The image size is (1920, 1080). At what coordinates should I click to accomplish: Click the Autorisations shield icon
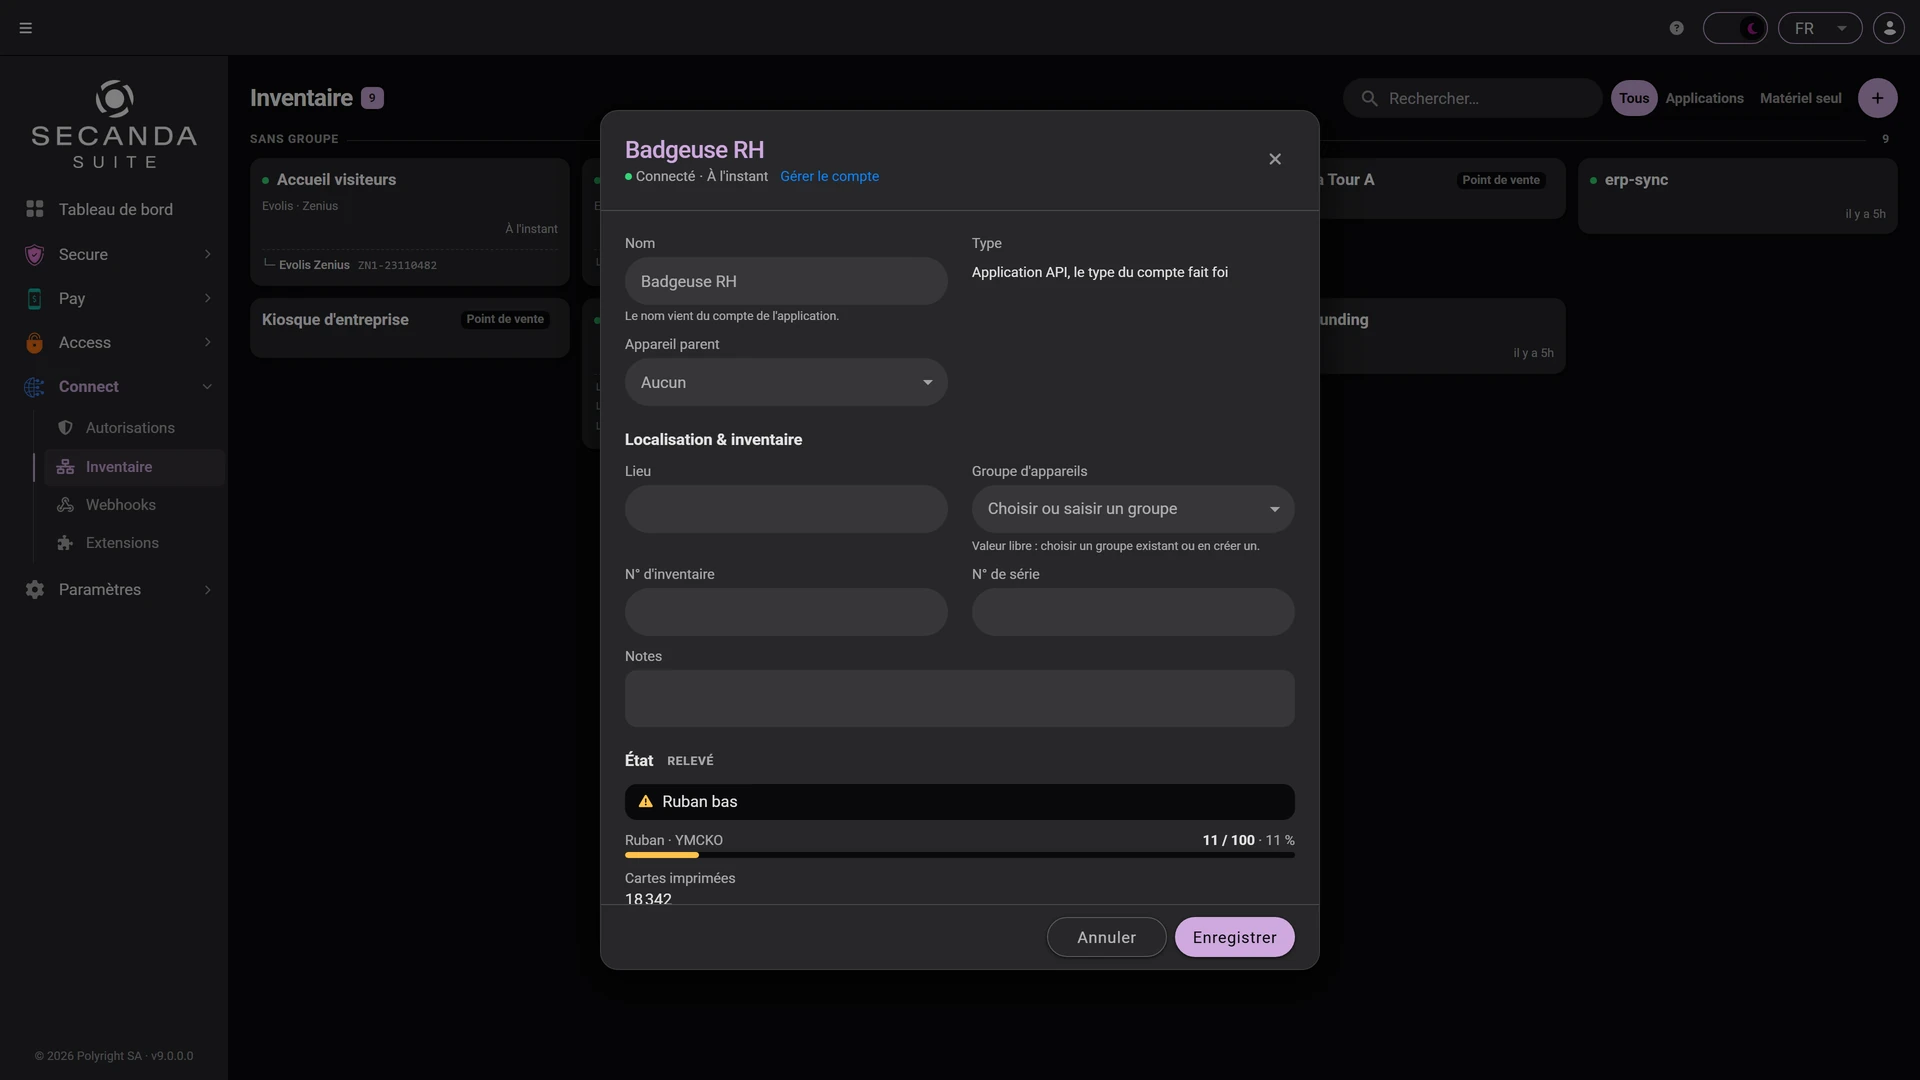pos(65,428)
